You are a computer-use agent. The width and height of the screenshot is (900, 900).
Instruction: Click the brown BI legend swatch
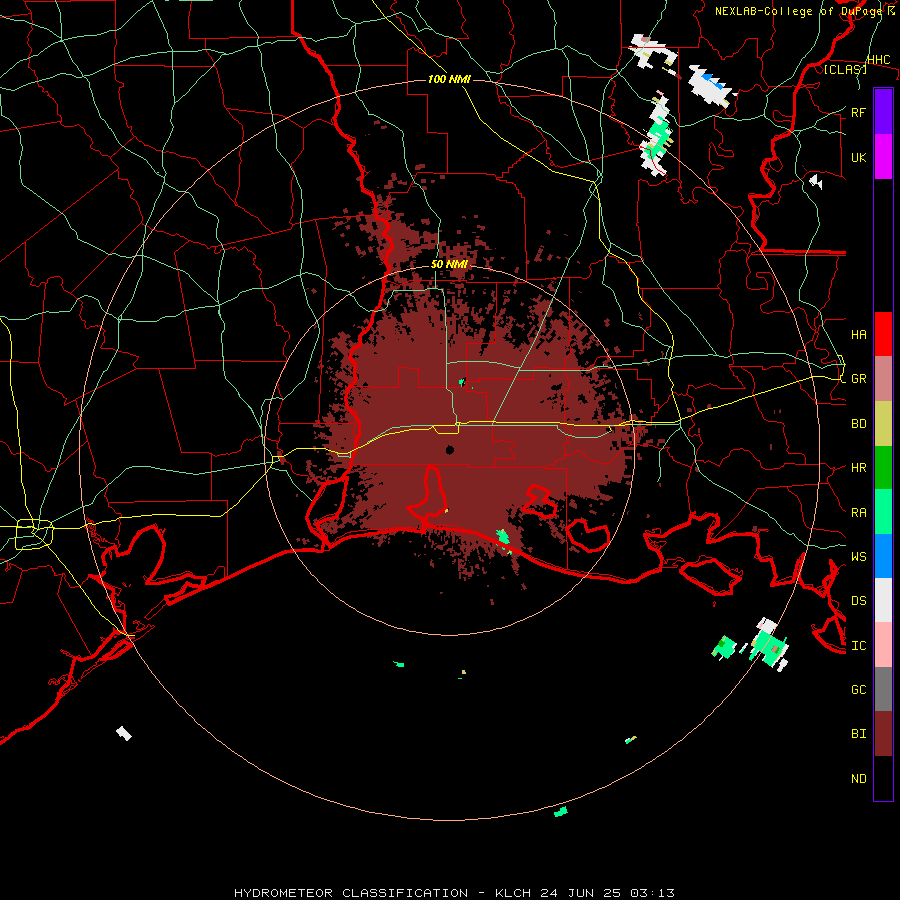click(x=883, y=734)
